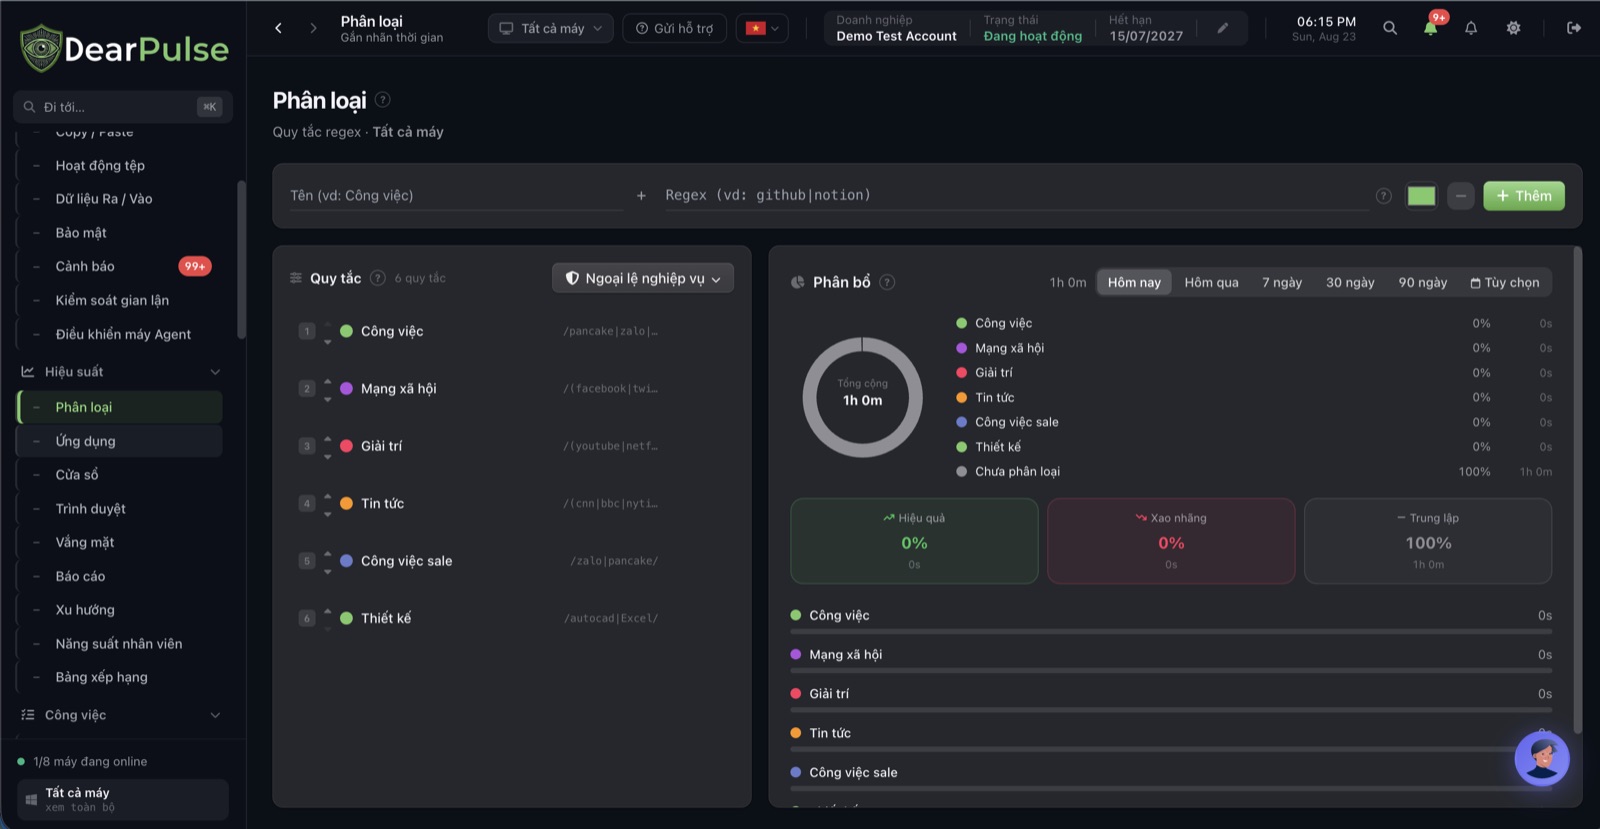Viewport: 1600px width, 829px height.
Task: Open Ứng dụng in the sidebar
Action: pos(120,441)
